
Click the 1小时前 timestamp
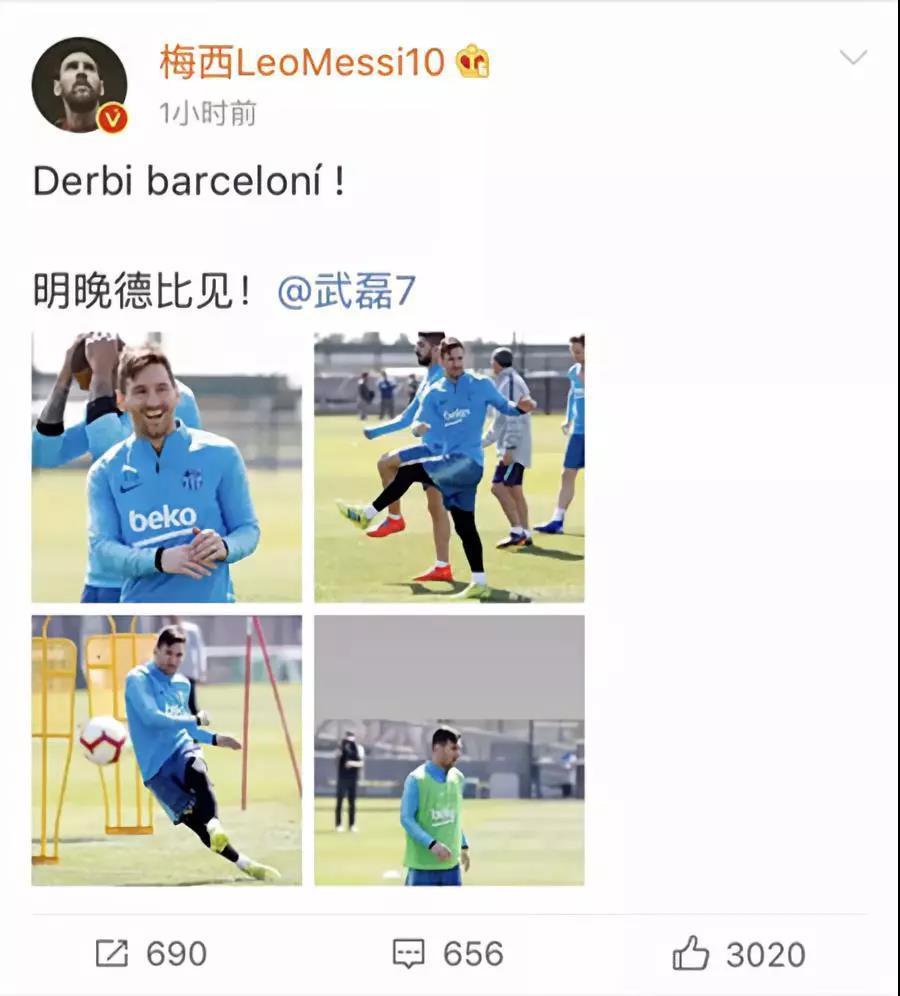coord(207,113)
